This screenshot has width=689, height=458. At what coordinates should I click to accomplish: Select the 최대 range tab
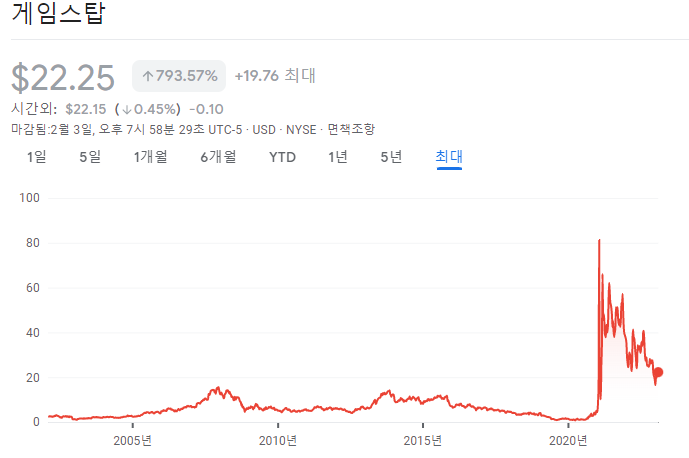point(449,157)
